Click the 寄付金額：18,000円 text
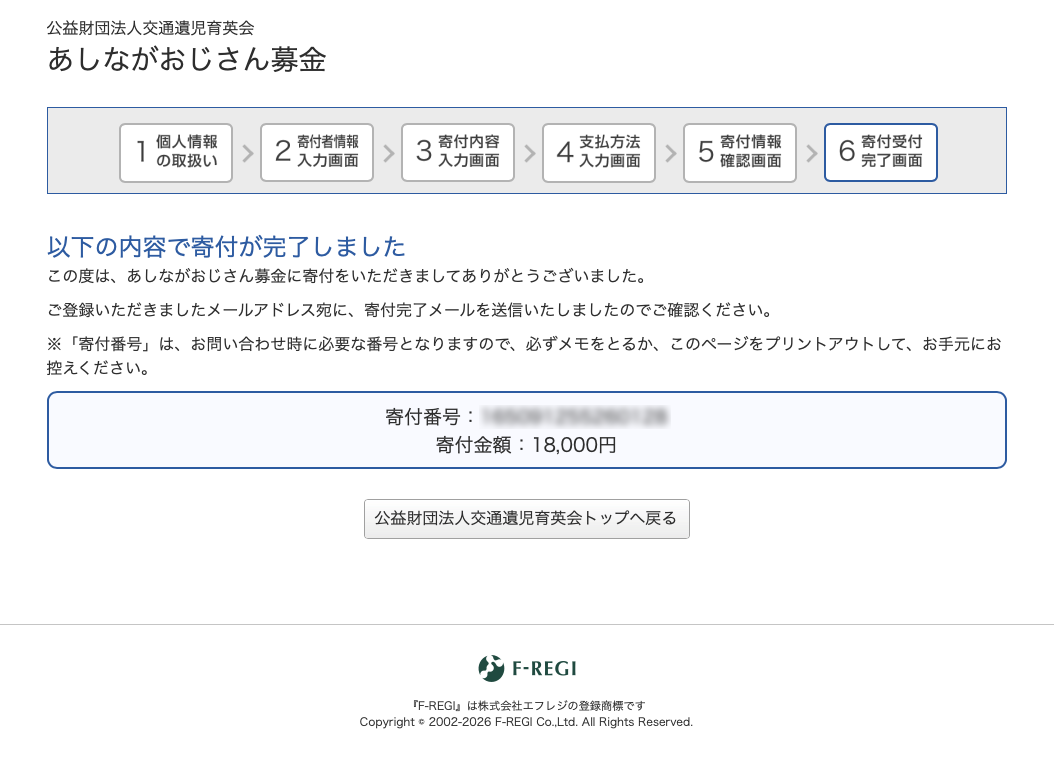Viewport: 1054px width, 772px height. [x=526, y=445]
